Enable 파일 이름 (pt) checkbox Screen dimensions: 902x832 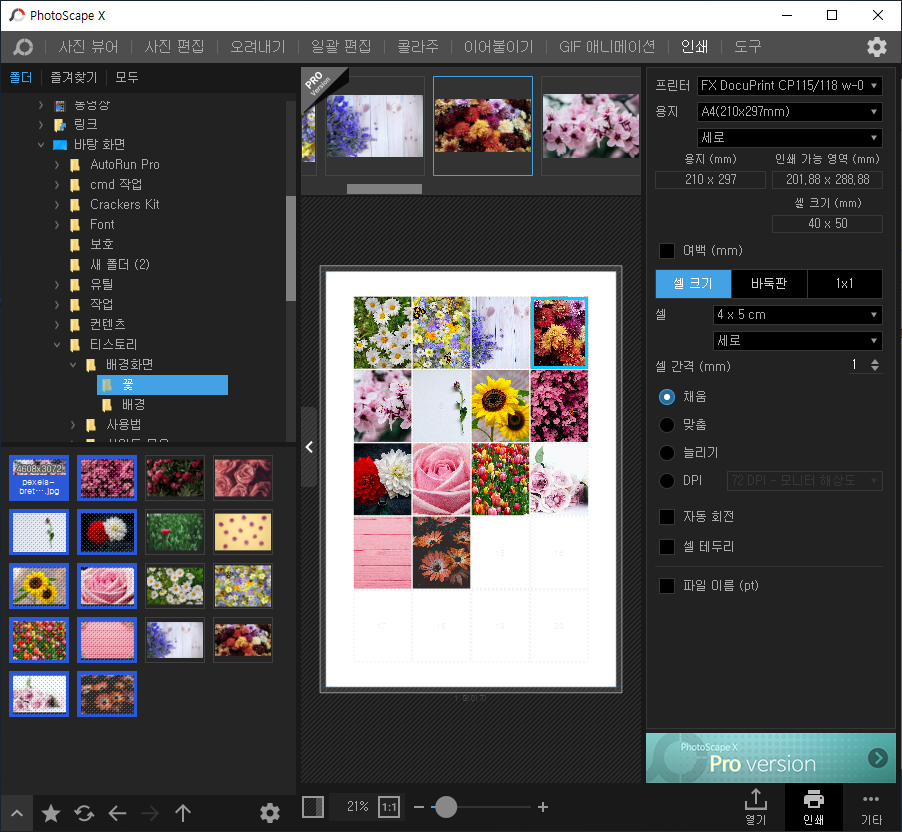pyautogui.click(x=667, y=586)
